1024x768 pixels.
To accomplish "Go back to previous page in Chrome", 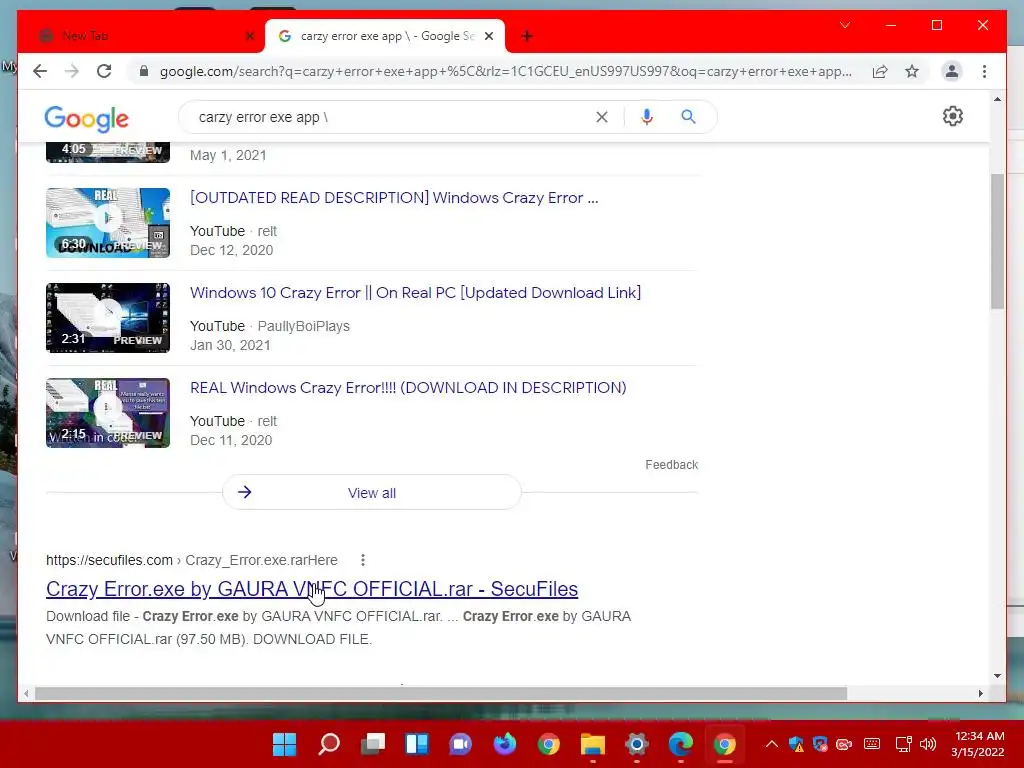I will tap(40, 71).
